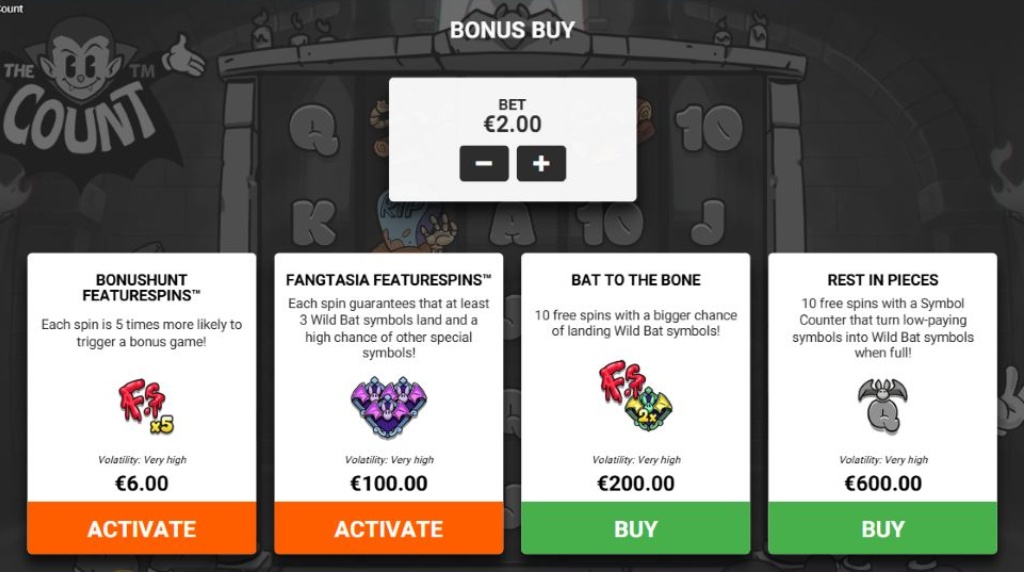Screen dimensions: 1024x572
Task: Activate Fangtasia FeatureSpins for €100.00
Action: (x=389, y=528)
